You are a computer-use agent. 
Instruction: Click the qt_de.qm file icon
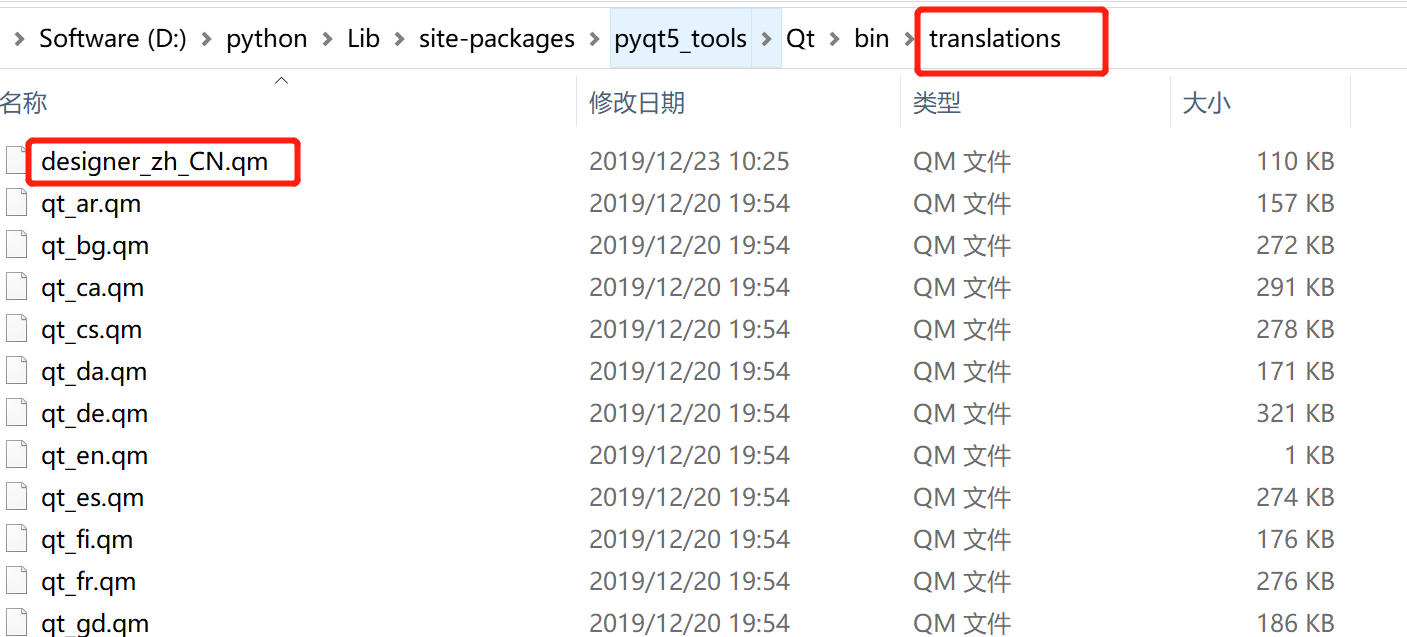tap(17, 413)
